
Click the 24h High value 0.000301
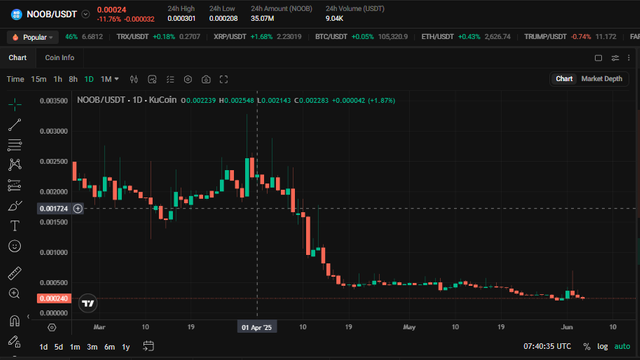point(182,19)
